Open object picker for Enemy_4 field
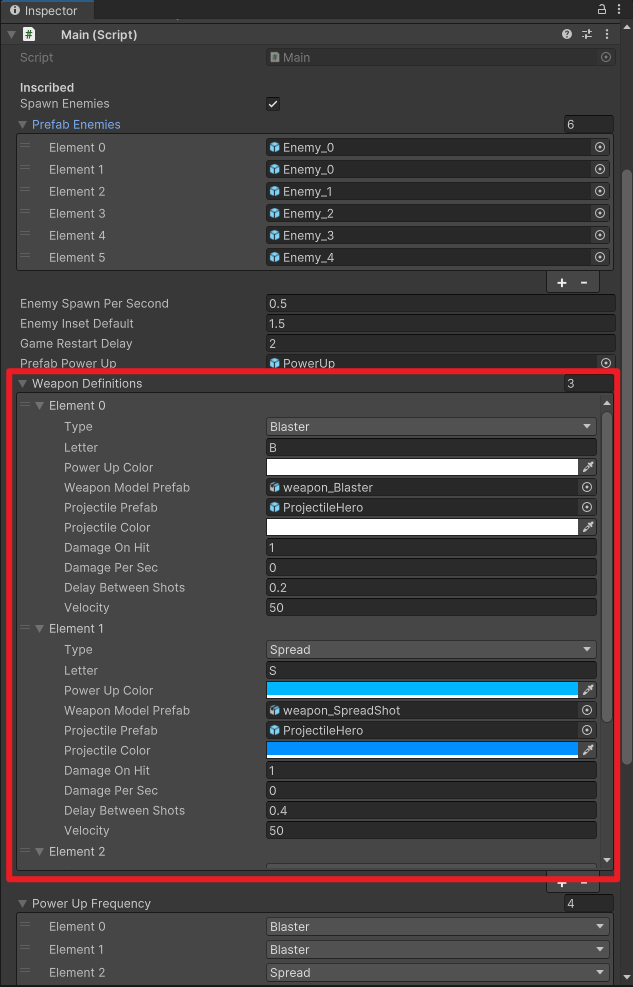 pos(600,257)
